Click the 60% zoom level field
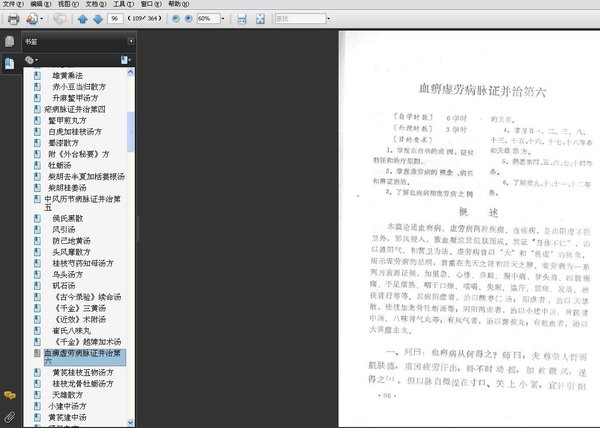 click(x=209, y=18)
